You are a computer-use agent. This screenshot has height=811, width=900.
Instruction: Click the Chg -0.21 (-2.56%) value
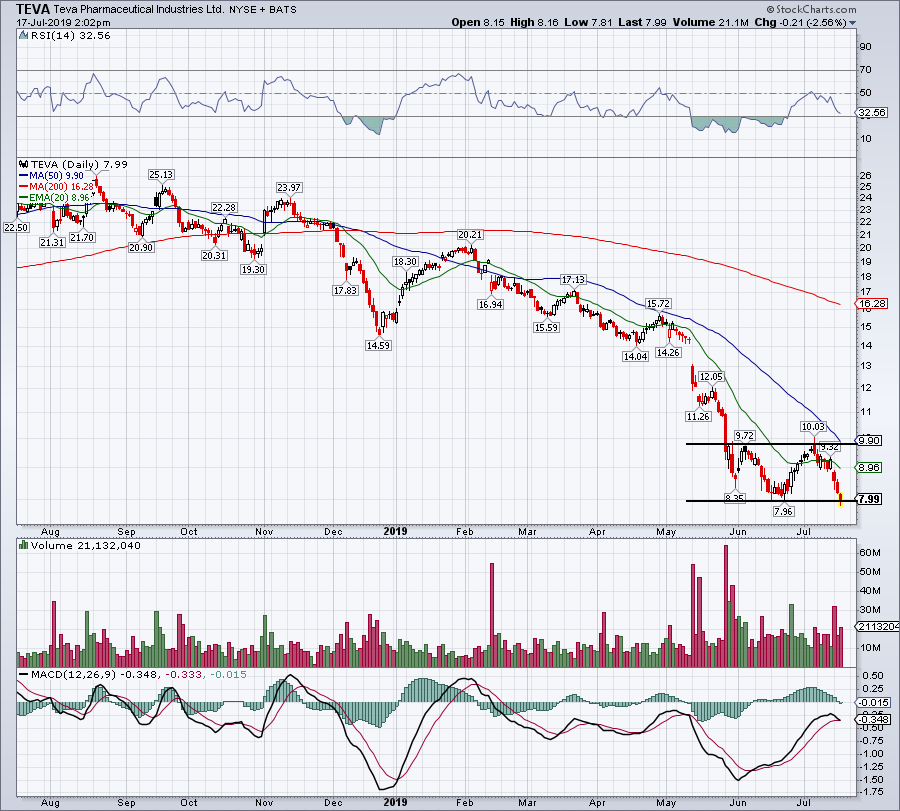click(800, 22)
